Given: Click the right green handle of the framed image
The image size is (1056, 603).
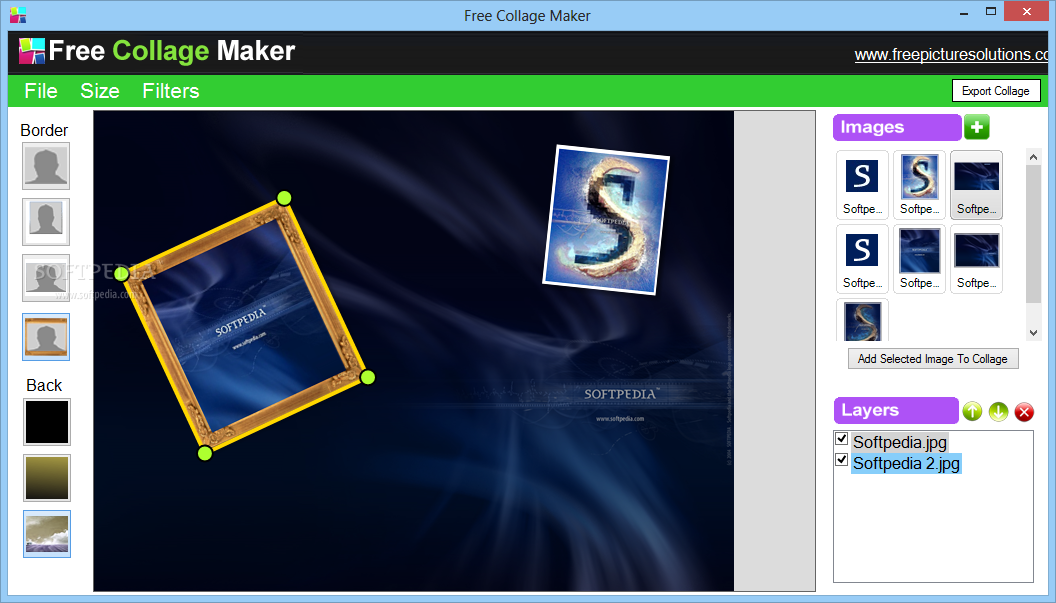Looking at the screenshot, I should (x=367, y=377).
